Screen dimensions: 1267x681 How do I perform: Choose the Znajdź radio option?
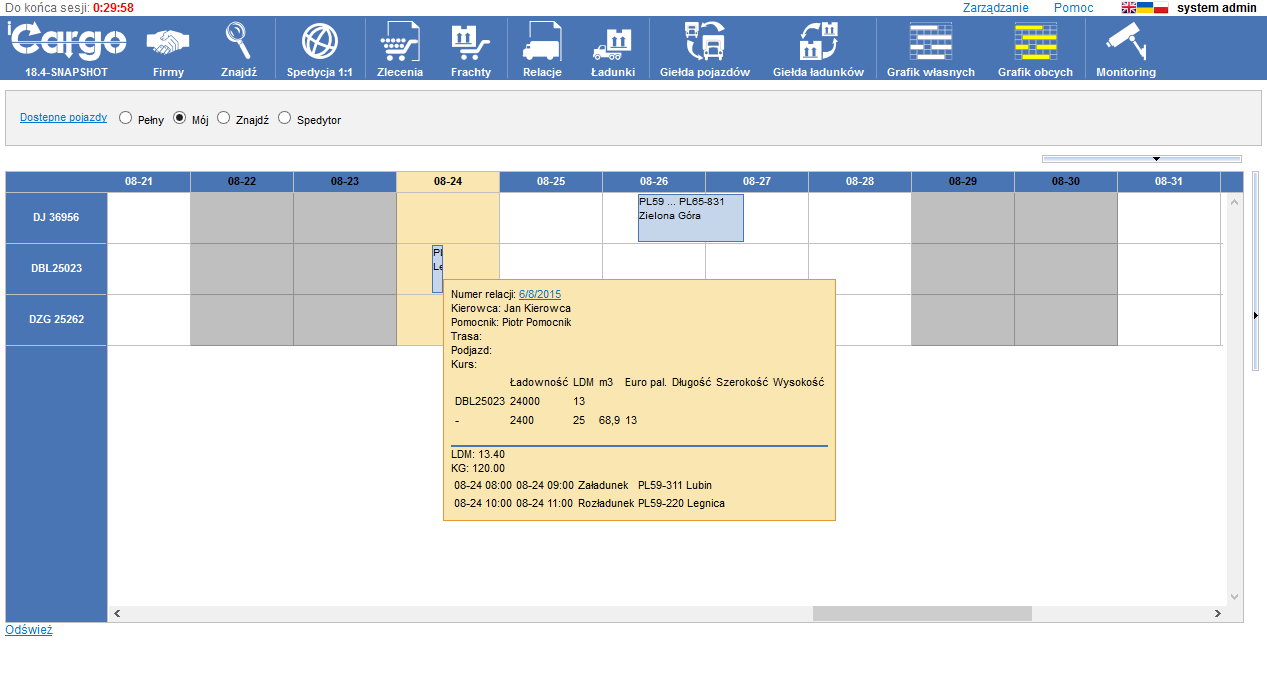click(224, 118)
